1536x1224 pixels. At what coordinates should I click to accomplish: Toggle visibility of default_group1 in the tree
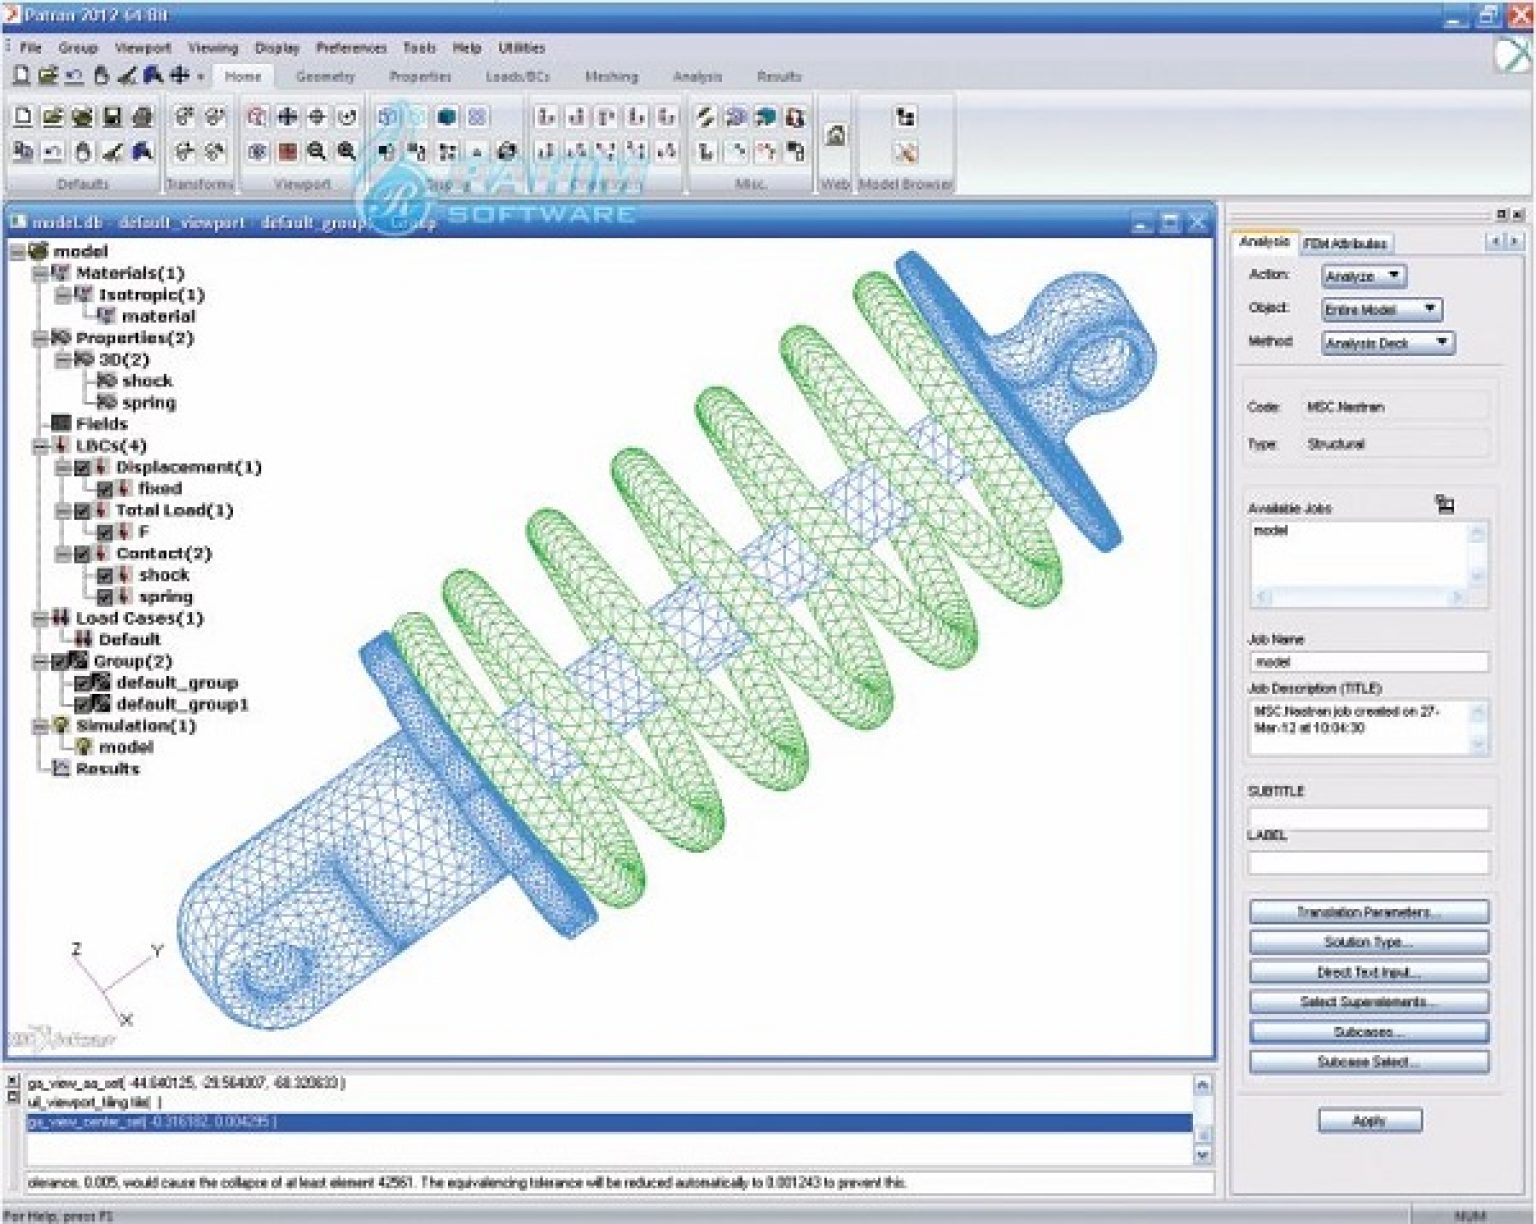click(84, 705)
